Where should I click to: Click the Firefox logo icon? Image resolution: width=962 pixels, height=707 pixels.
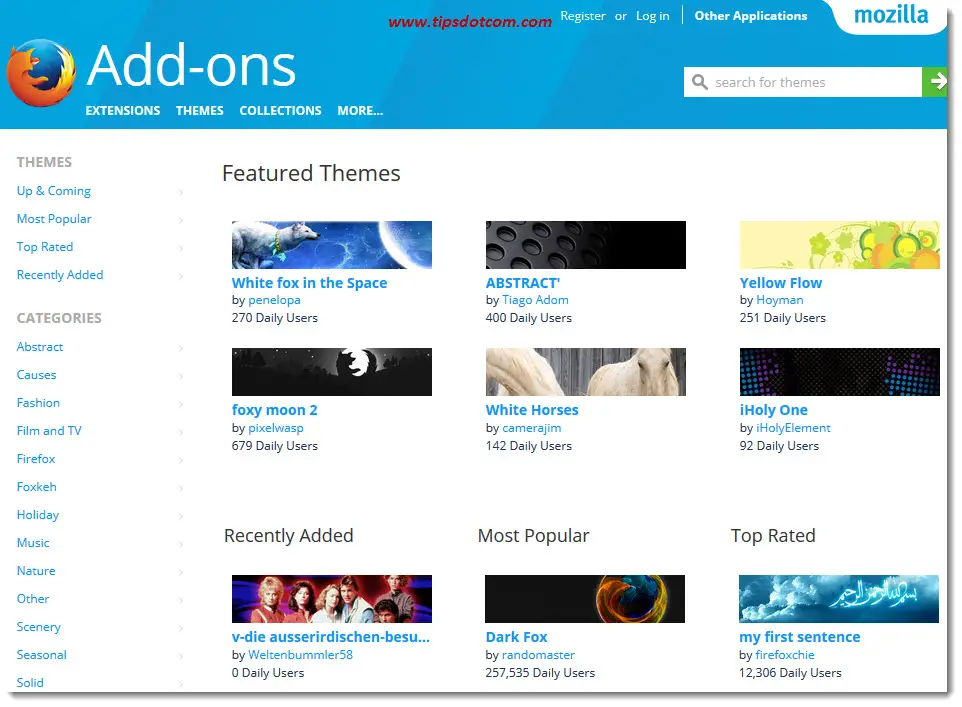coord(41,72)
